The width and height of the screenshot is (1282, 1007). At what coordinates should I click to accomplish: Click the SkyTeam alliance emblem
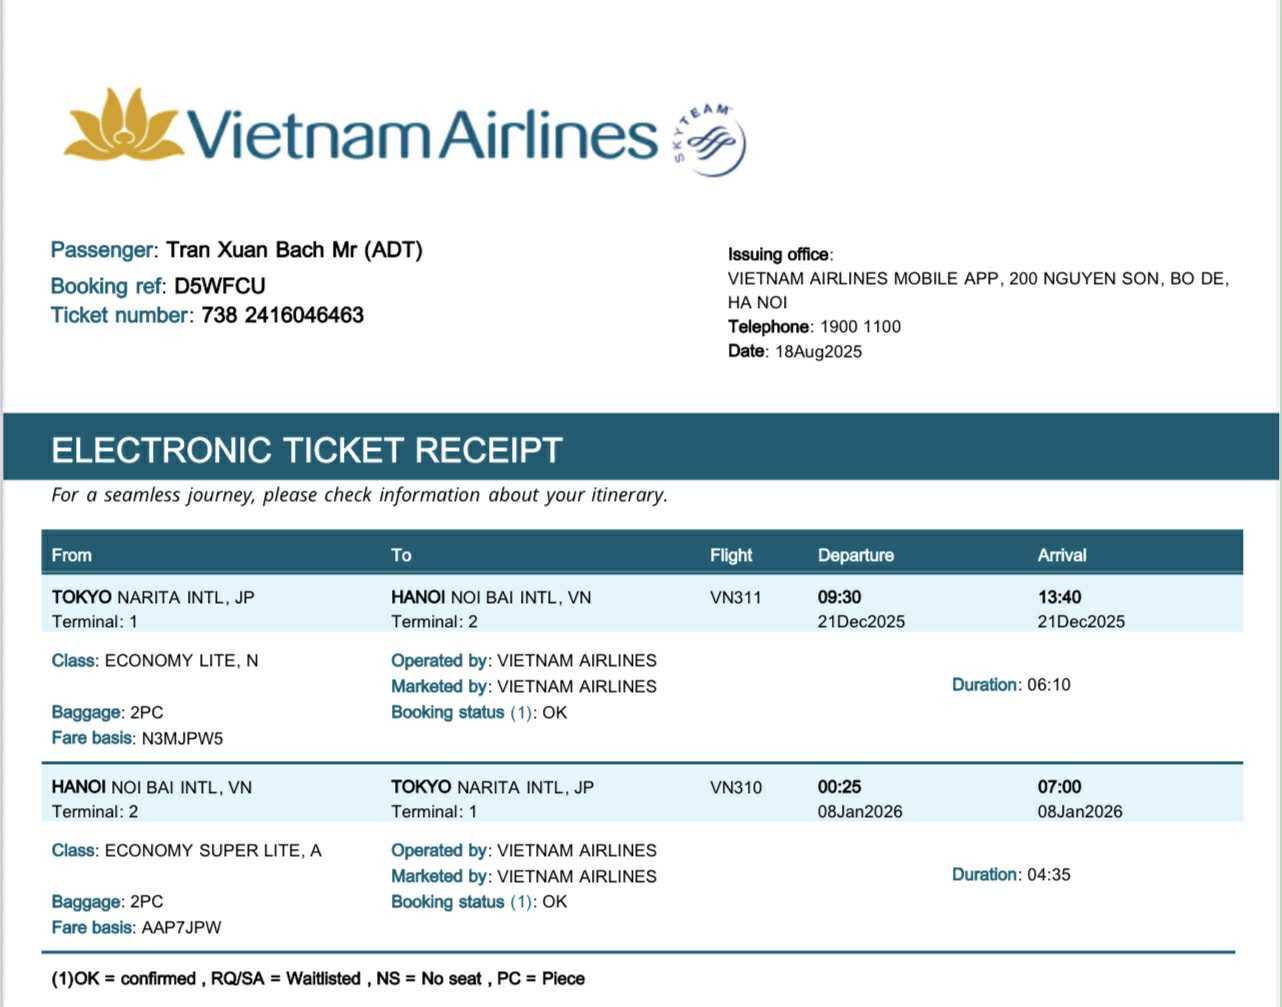(x=712, y=141)
